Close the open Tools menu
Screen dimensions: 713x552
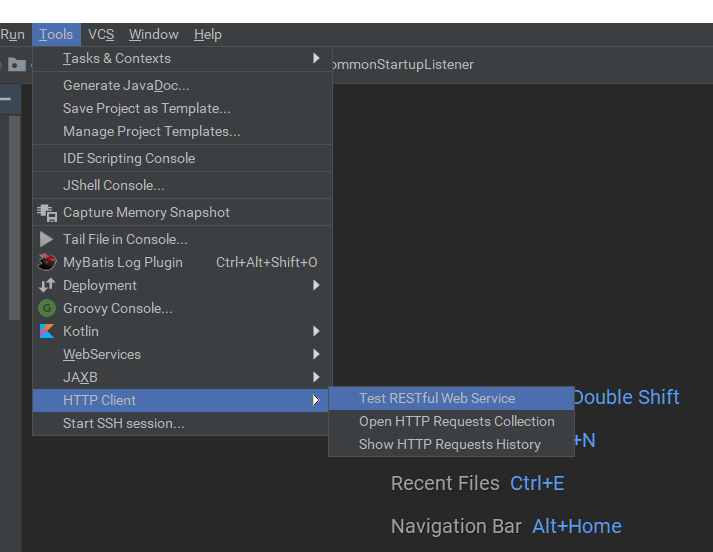click(x=56, y=35)
